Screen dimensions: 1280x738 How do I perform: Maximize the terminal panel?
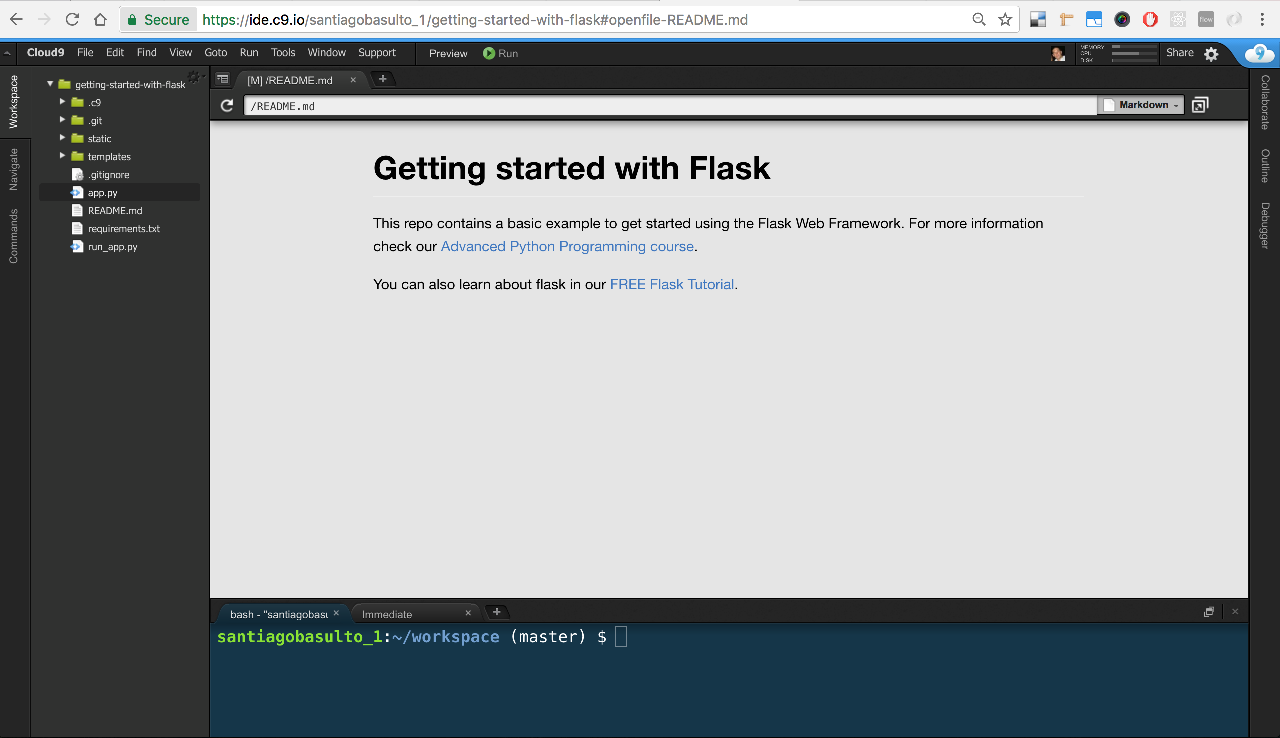(1208, 611)
